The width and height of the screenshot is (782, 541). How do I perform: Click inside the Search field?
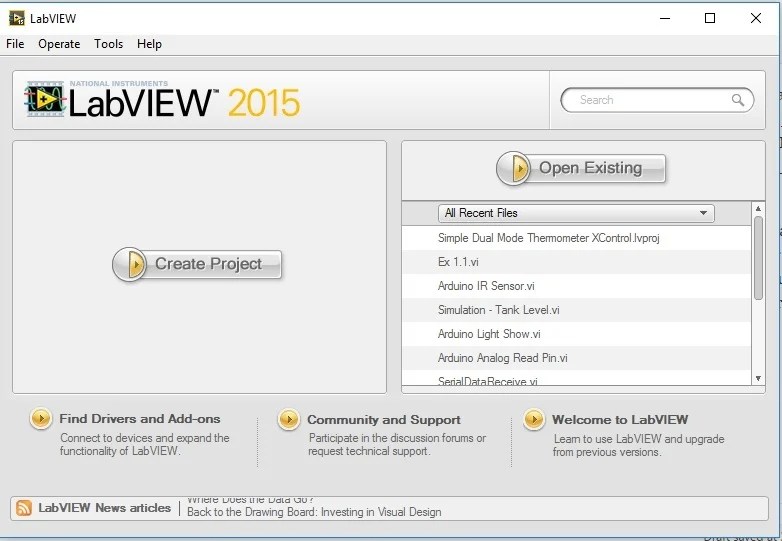pyautogui.click(x=657, y=100)
